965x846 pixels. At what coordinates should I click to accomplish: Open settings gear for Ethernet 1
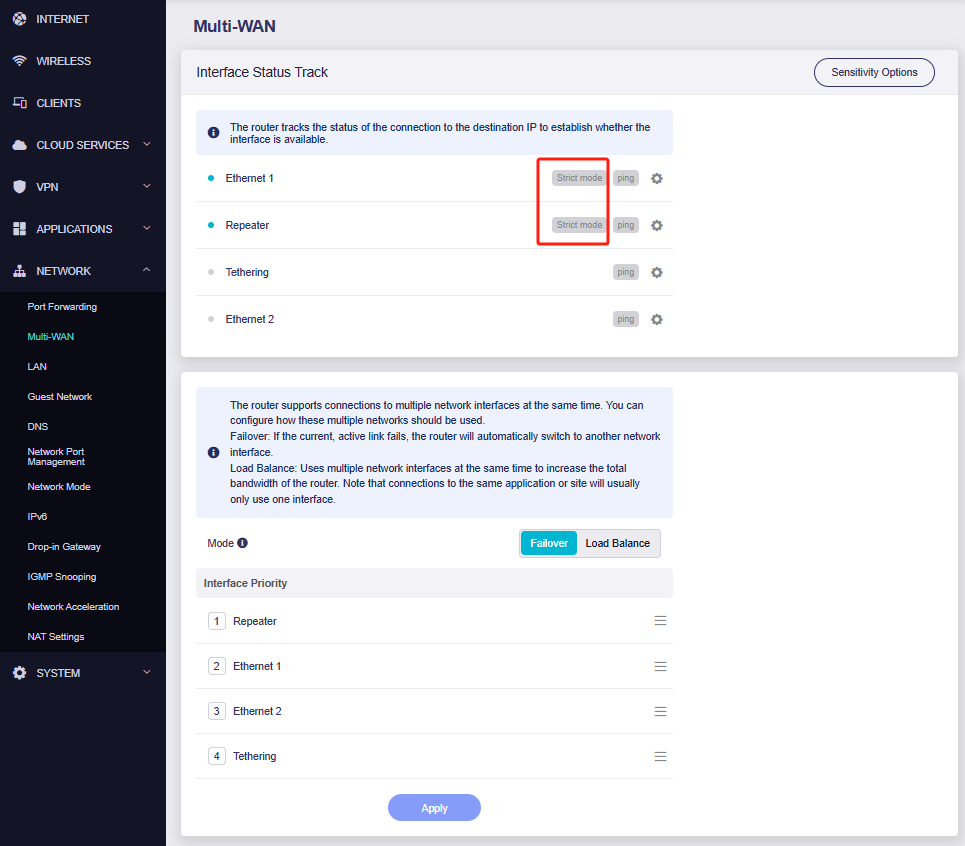click(657, 178)
